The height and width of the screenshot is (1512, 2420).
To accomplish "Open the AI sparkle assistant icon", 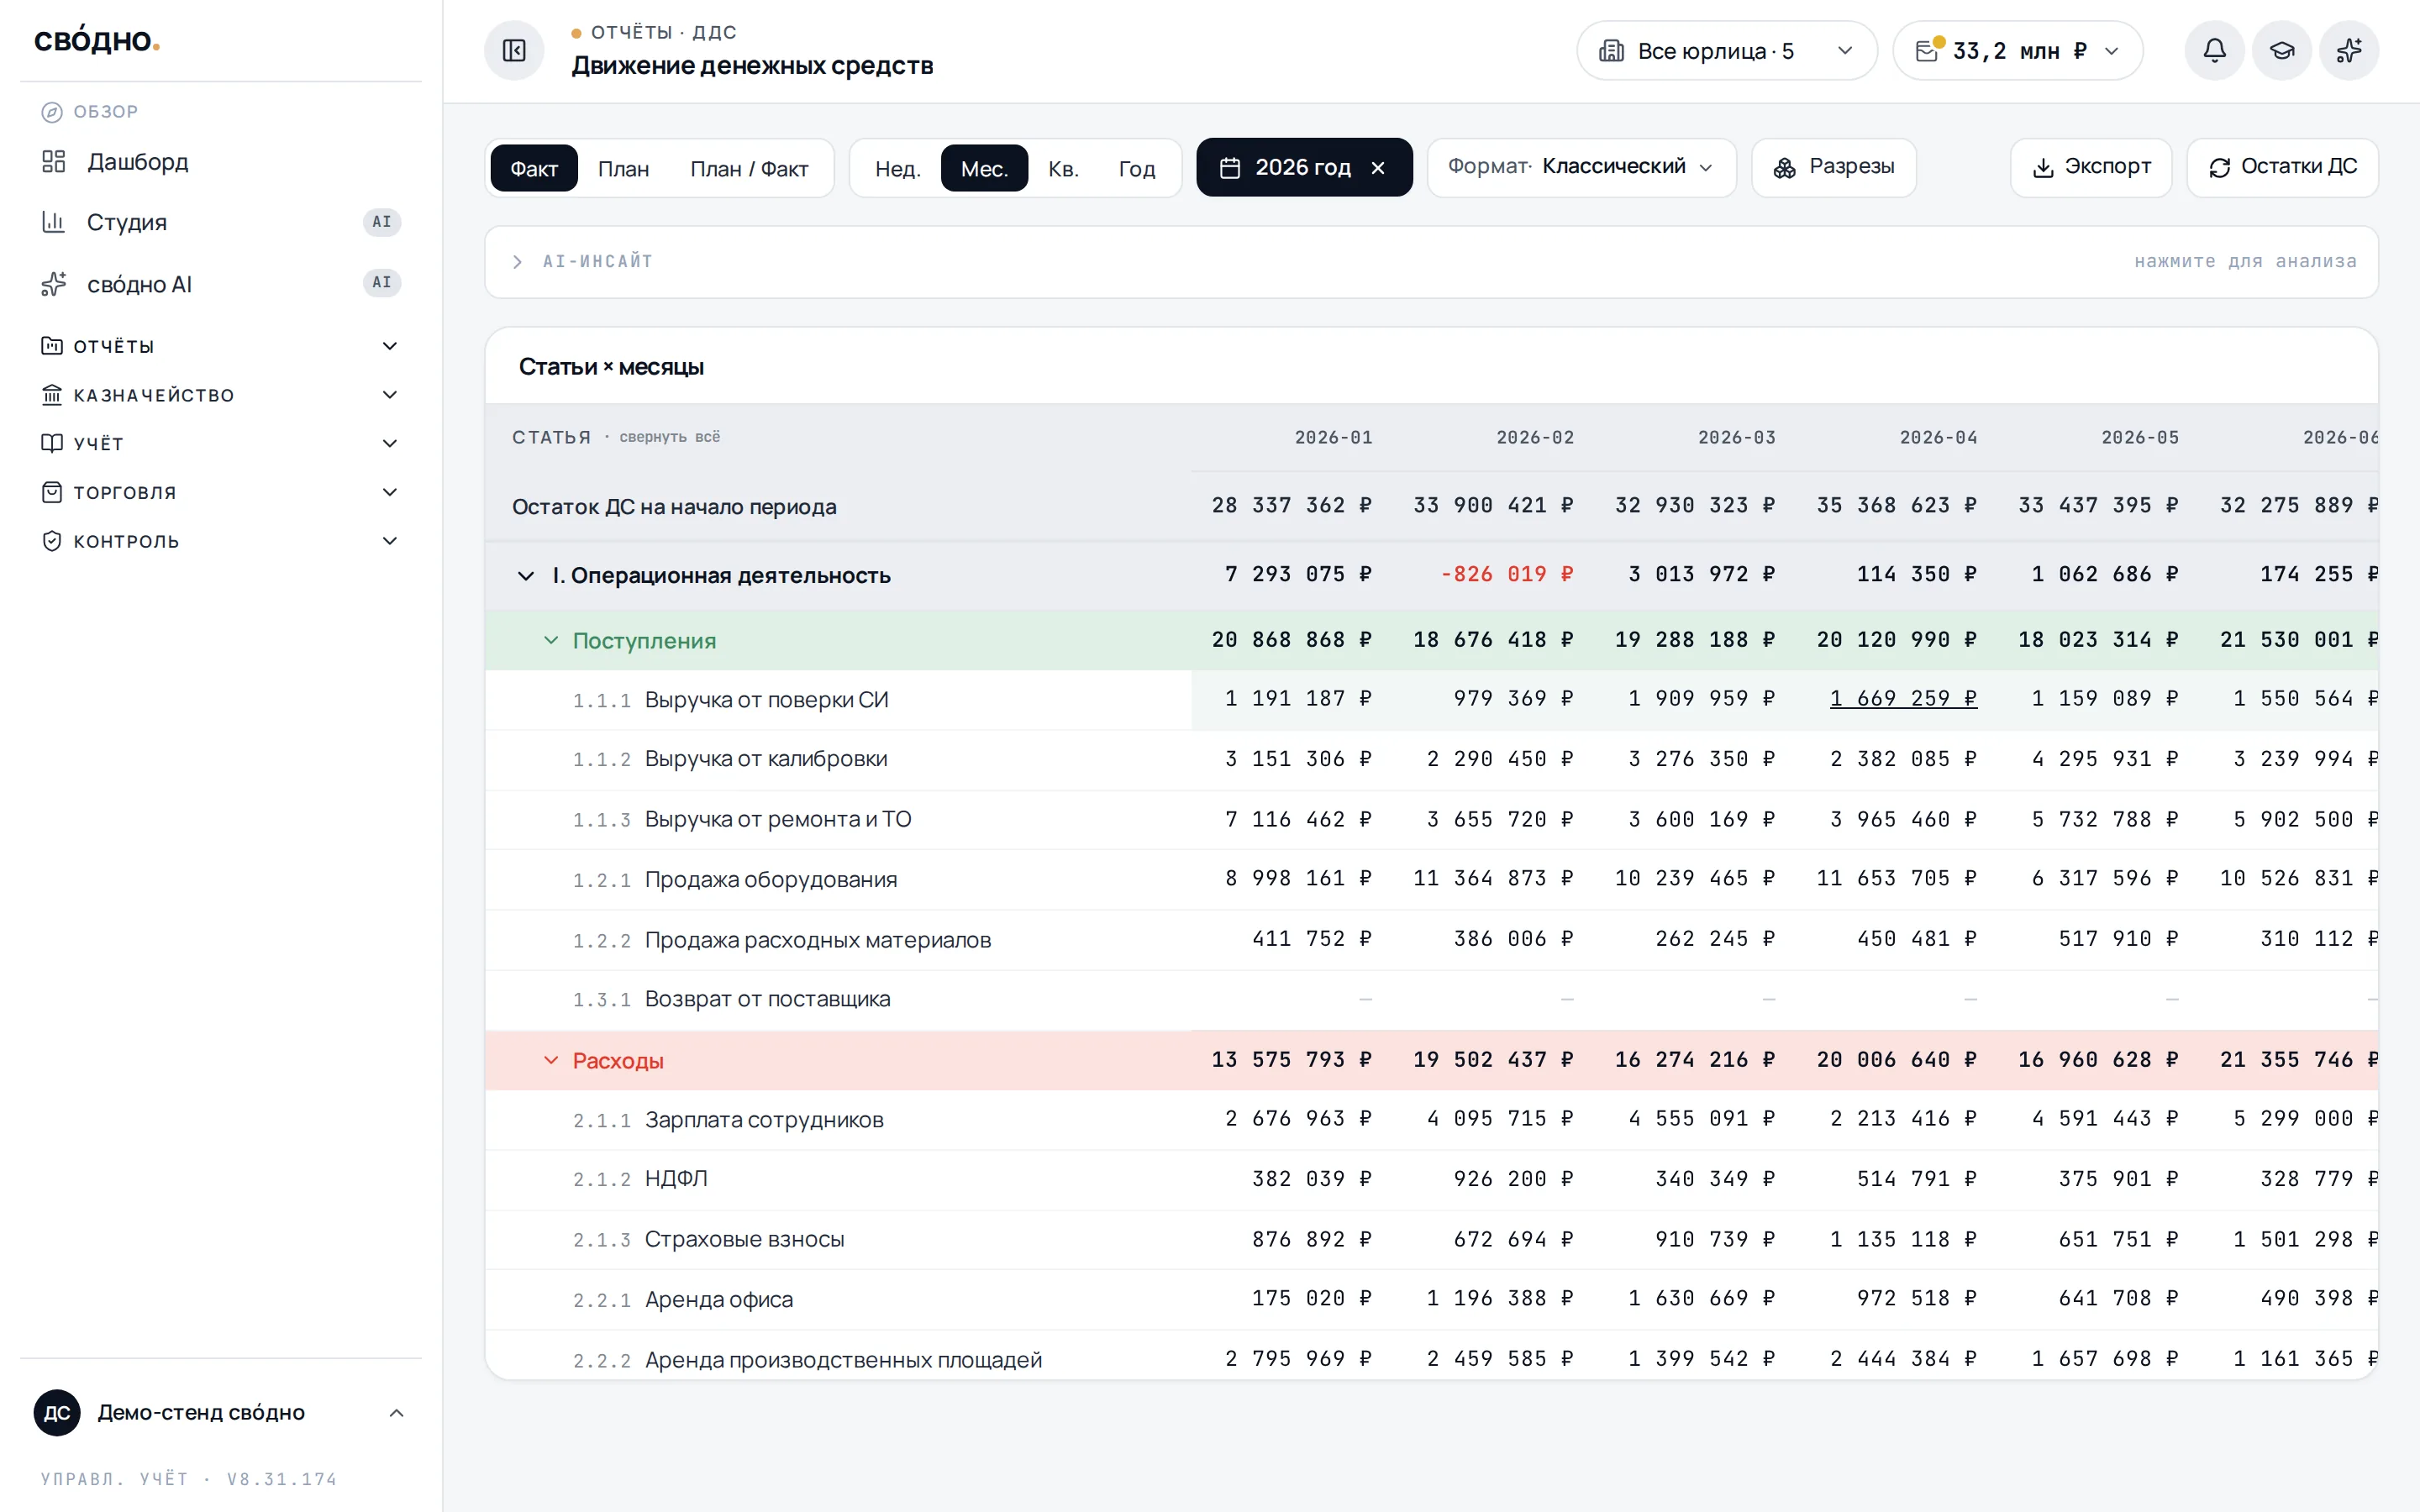I will point(2349,51).
